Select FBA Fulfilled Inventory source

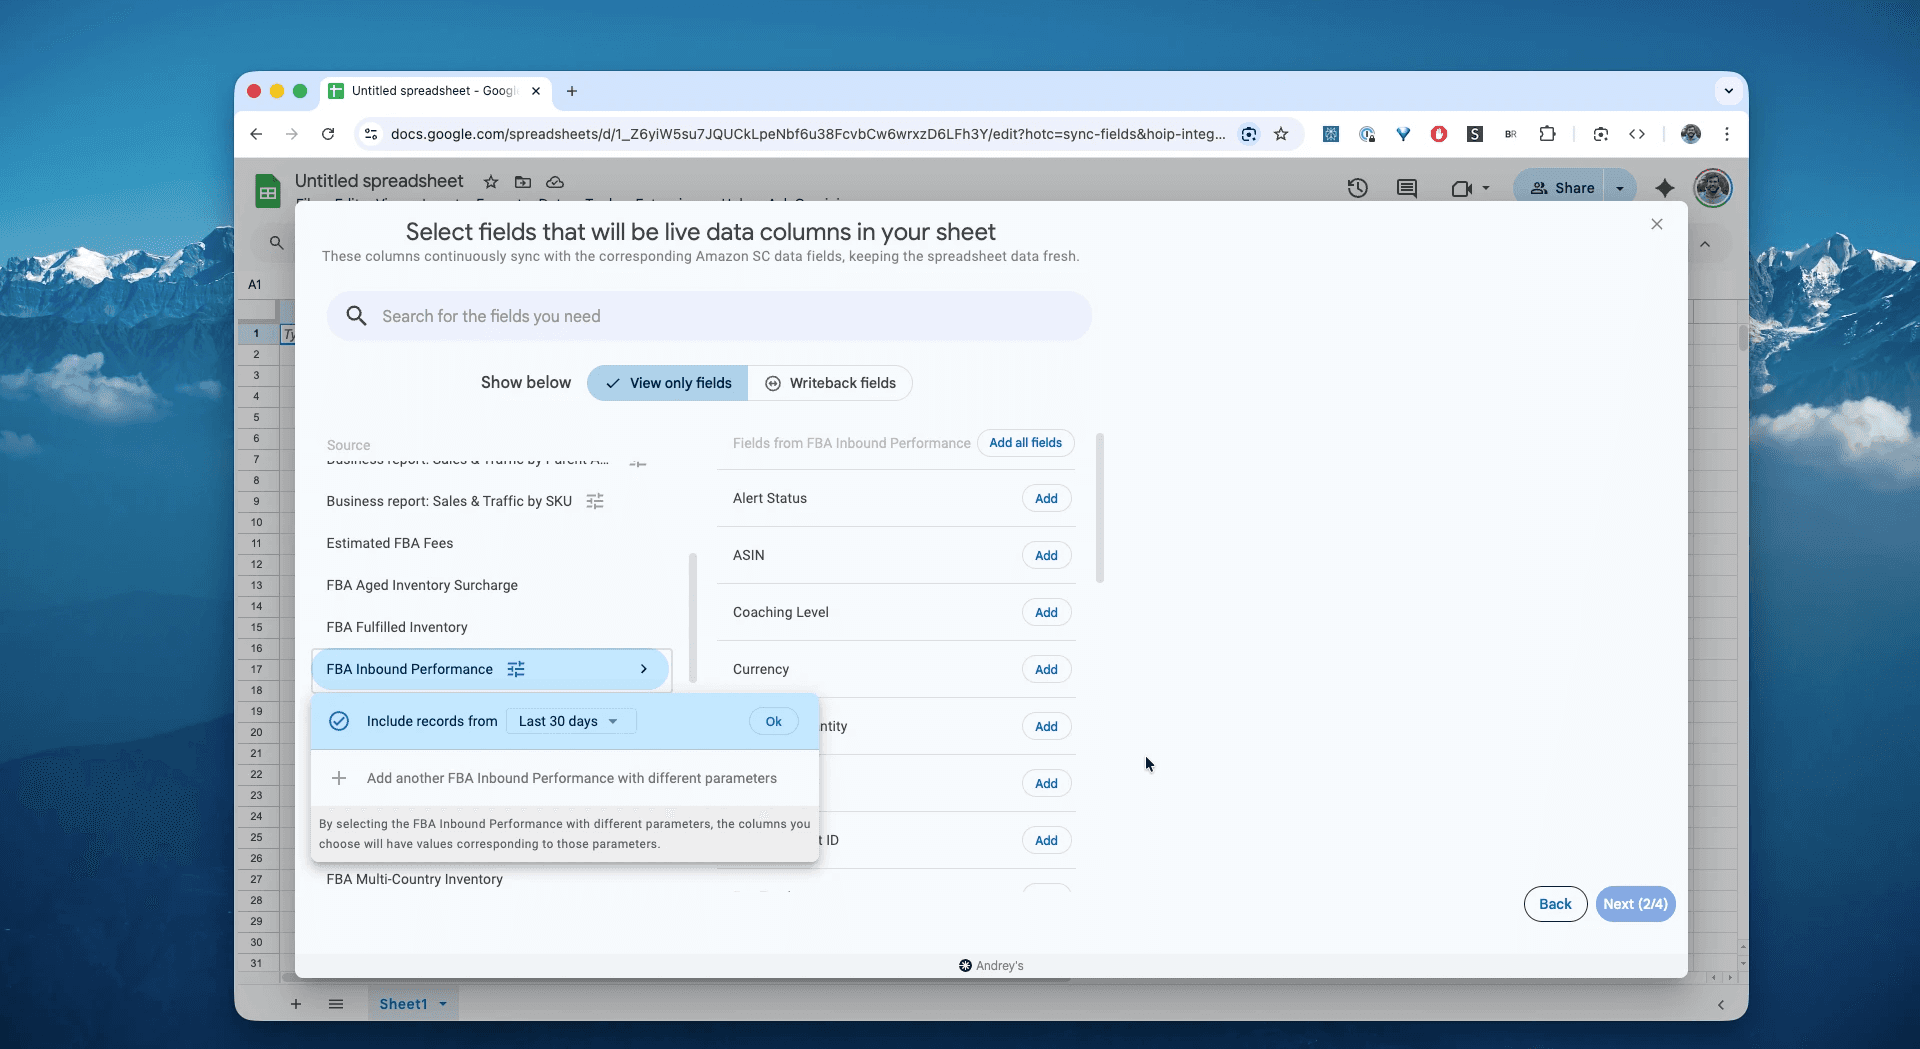click(x=397, y=627)
